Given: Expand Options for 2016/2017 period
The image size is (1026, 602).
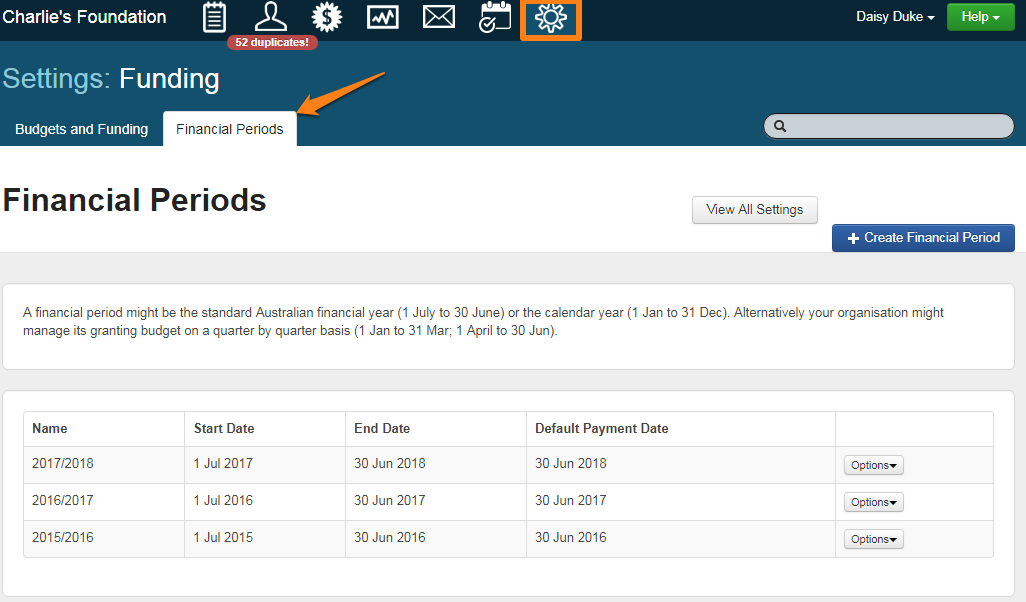Looking at the screenshot, I should pyautogui.click(x=873, y=502).
